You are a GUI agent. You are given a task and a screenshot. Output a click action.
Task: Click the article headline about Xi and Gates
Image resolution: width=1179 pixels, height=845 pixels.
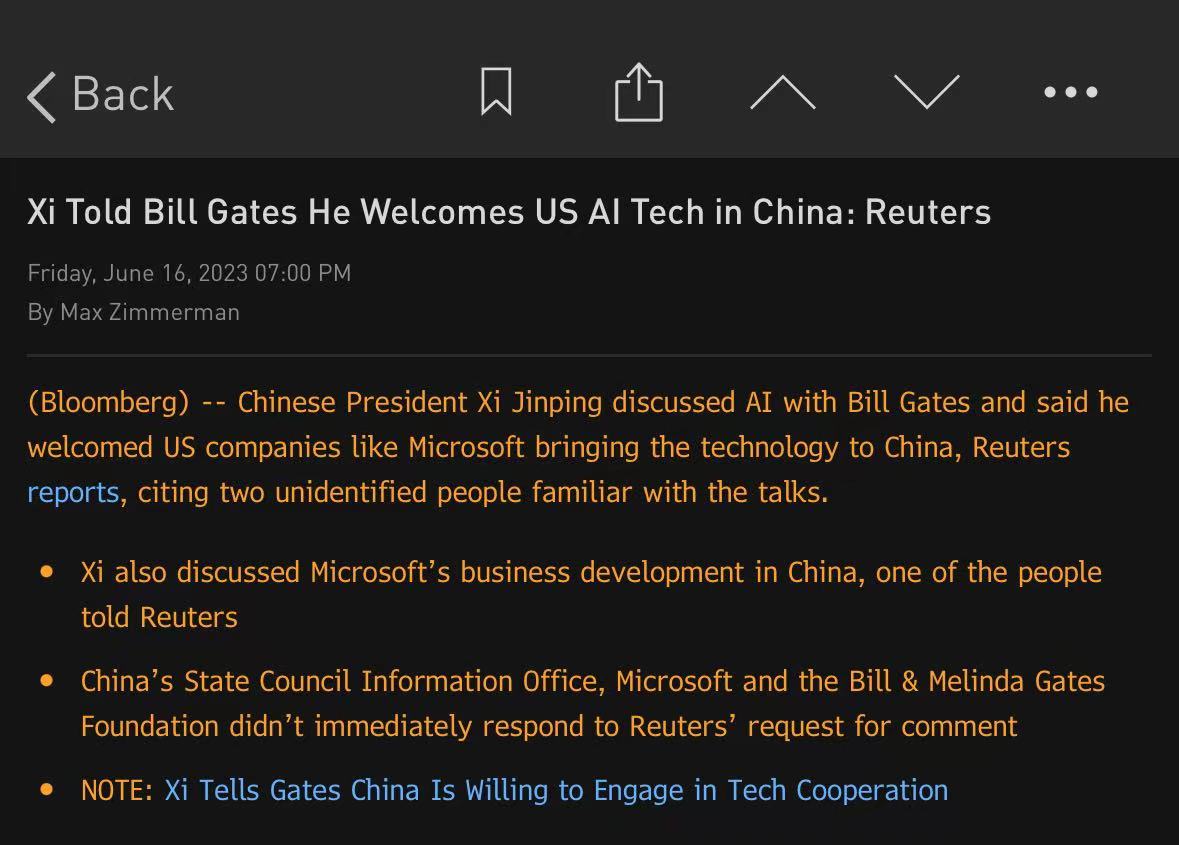tap(509, 212)
